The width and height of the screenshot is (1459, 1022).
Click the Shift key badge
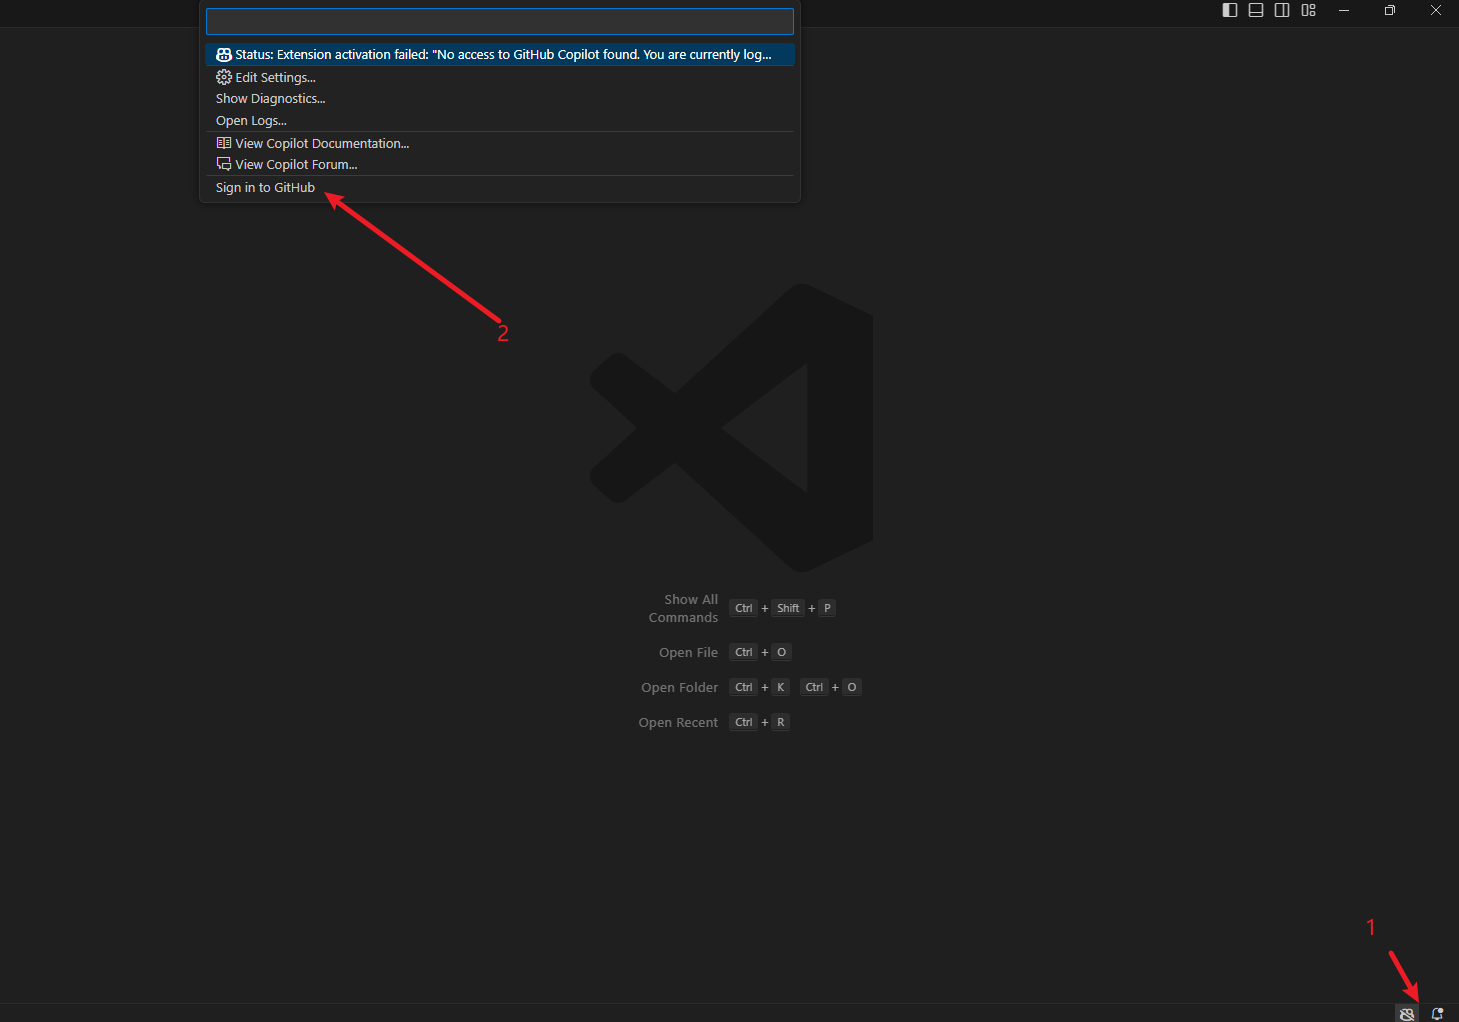point(788,608)
